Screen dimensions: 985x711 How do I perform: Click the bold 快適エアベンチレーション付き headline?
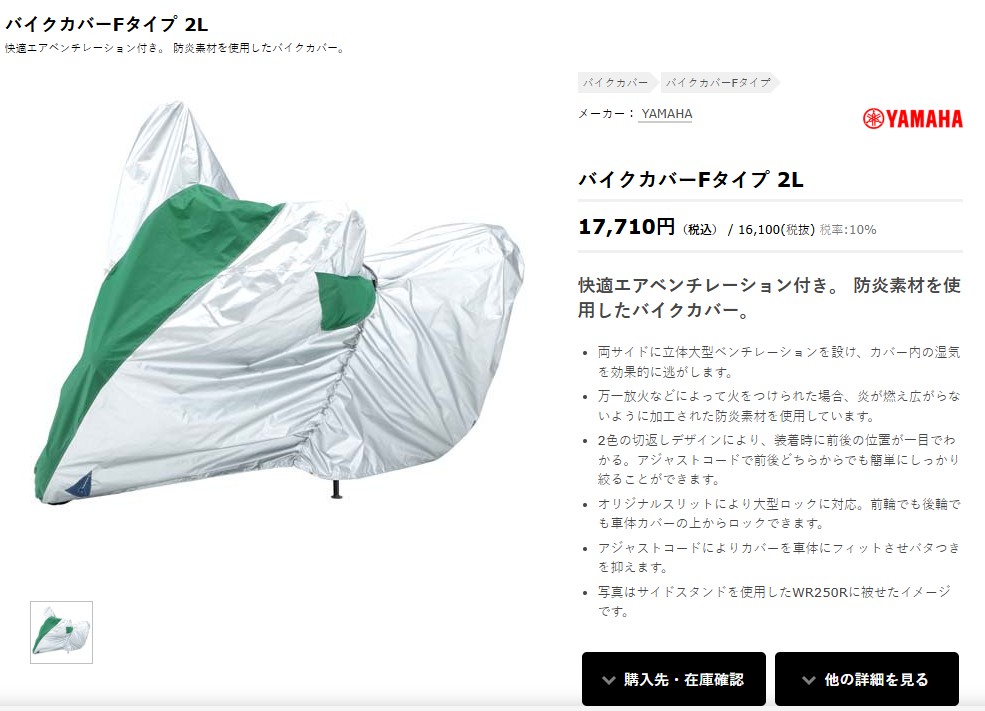pyautogui.click(x=769, y=297)
